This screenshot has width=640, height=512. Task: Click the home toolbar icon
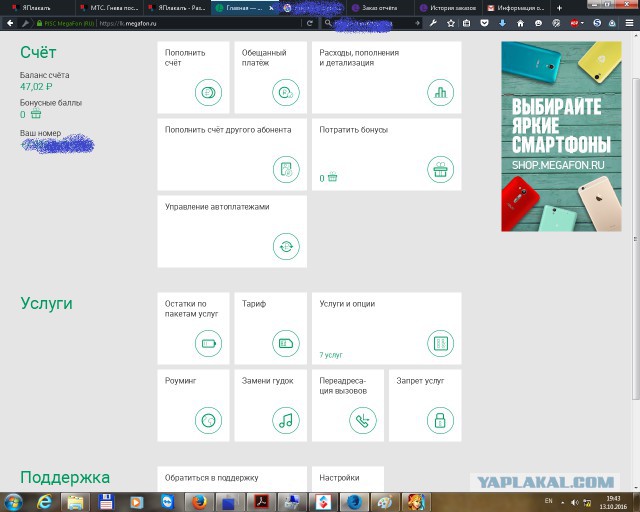[520, 23]
